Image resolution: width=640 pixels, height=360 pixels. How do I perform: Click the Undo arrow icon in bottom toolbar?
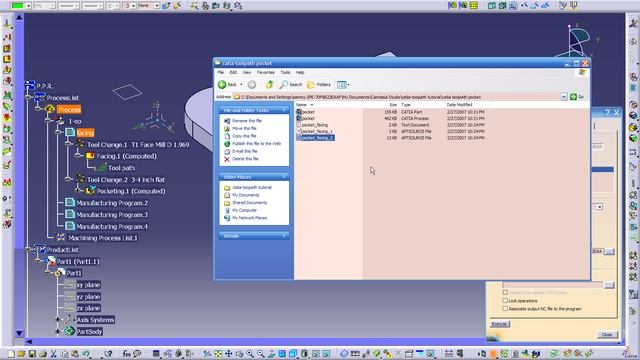[x=86, y=354]
